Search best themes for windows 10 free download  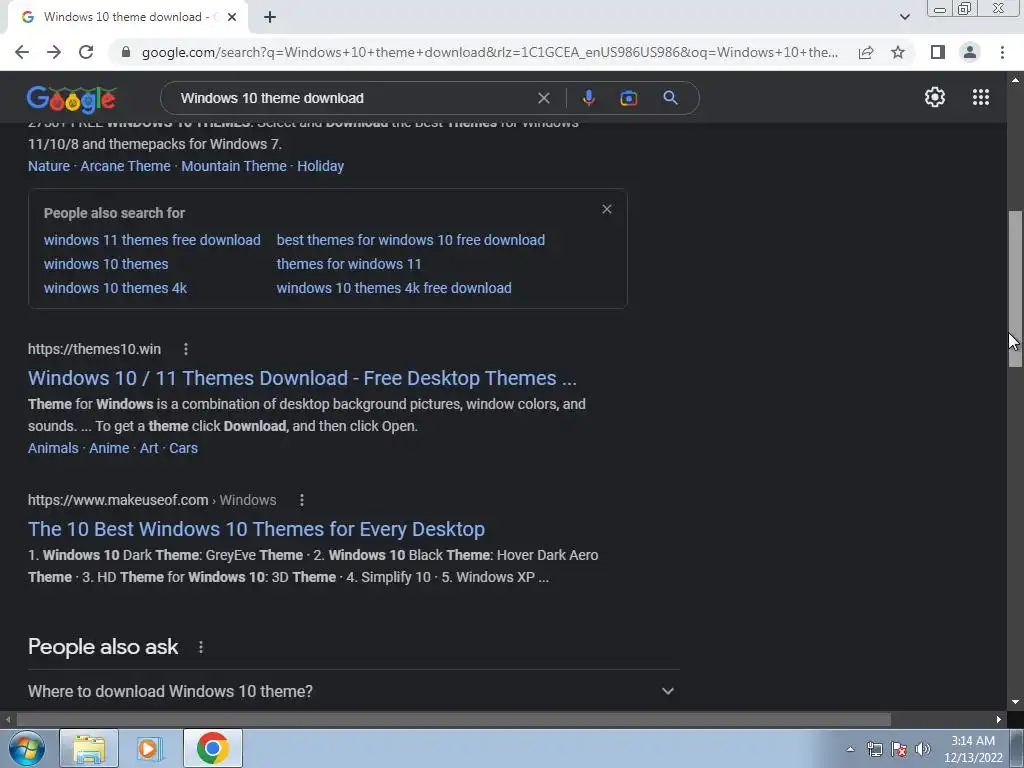[411, 240]
